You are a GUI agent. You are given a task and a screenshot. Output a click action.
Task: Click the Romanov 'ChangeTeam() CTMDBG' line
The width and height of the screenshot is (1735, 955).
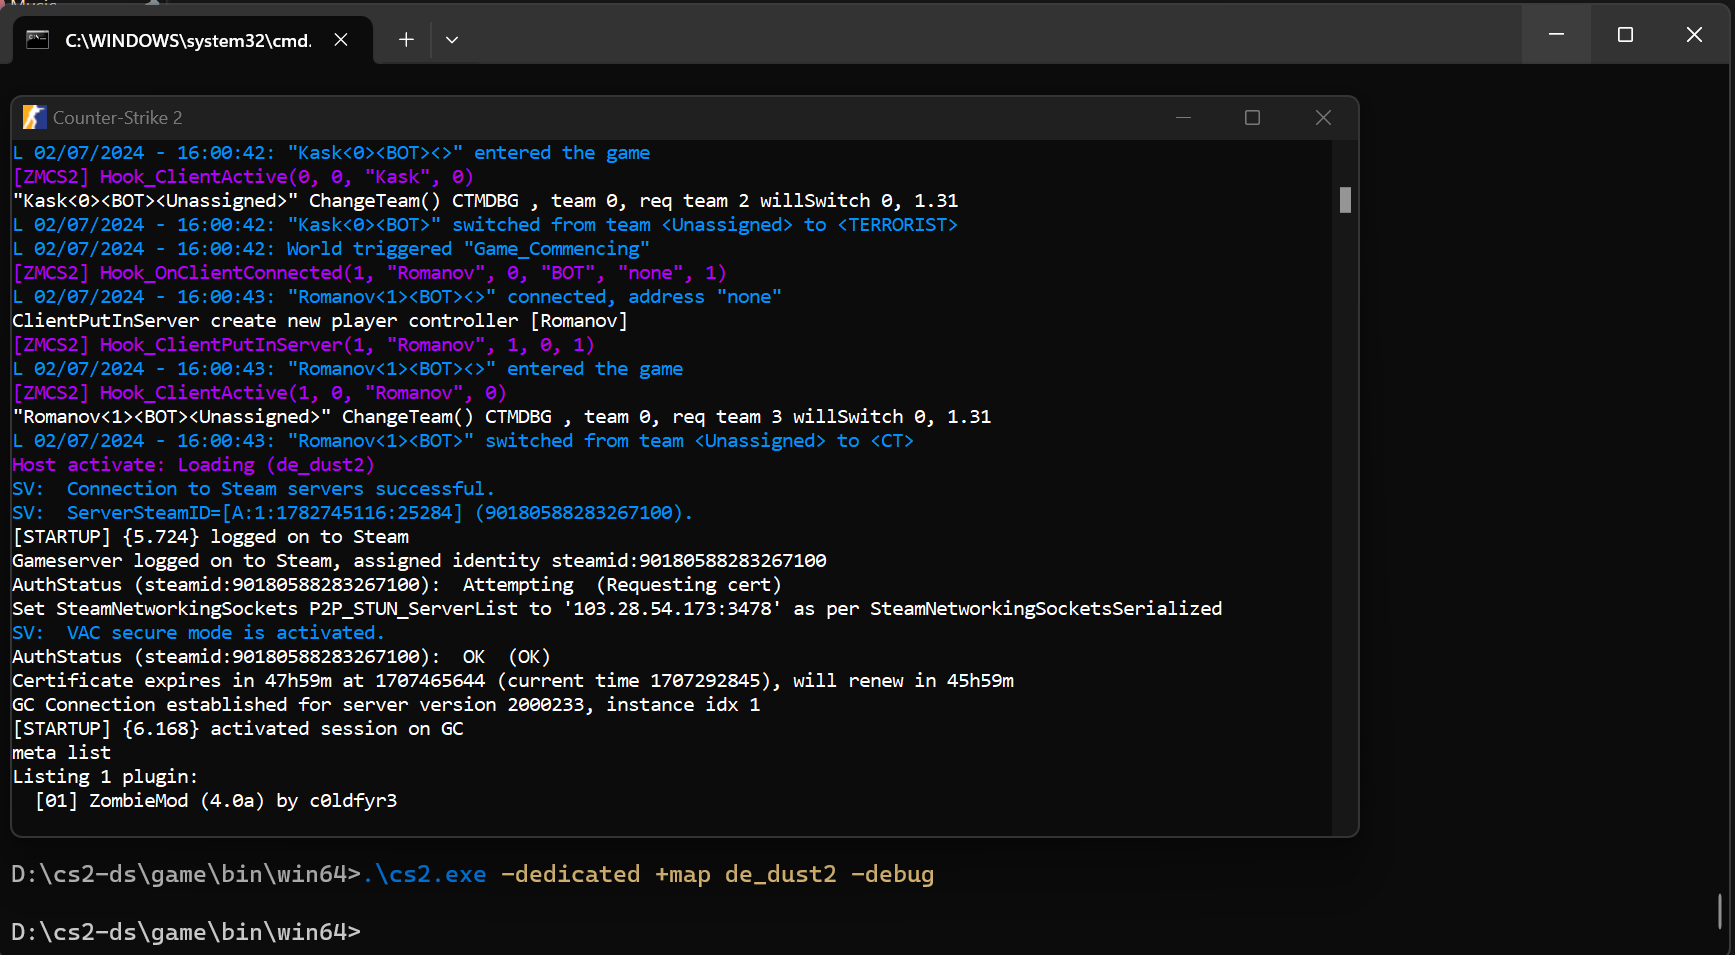point(502,417)
